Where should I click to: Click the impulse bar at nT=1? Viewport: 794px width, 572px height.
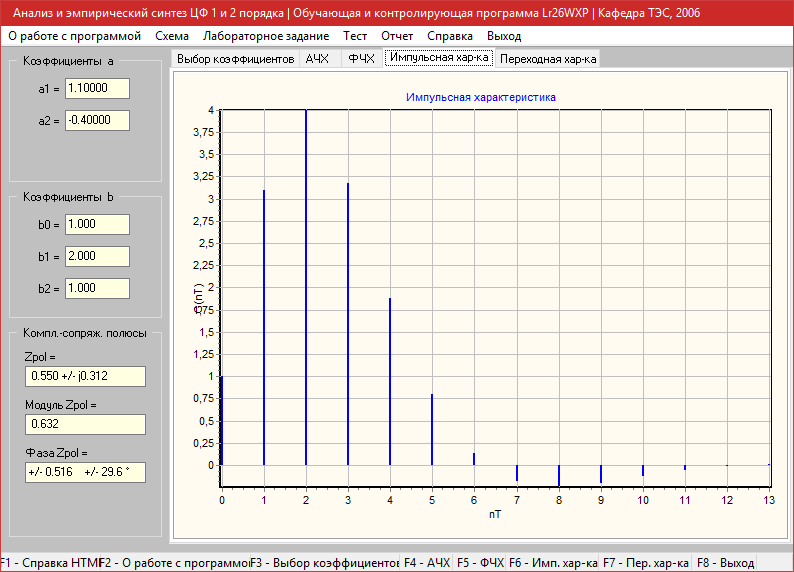click(x=264, y=328)
